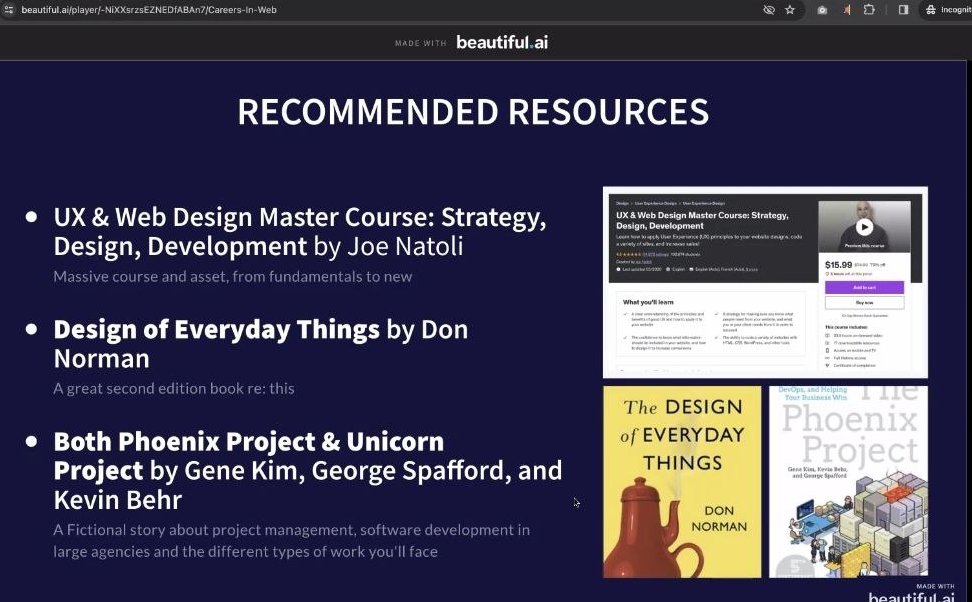
Task: Open the beautiful.ai logo link in header
Action: (502, 42)
